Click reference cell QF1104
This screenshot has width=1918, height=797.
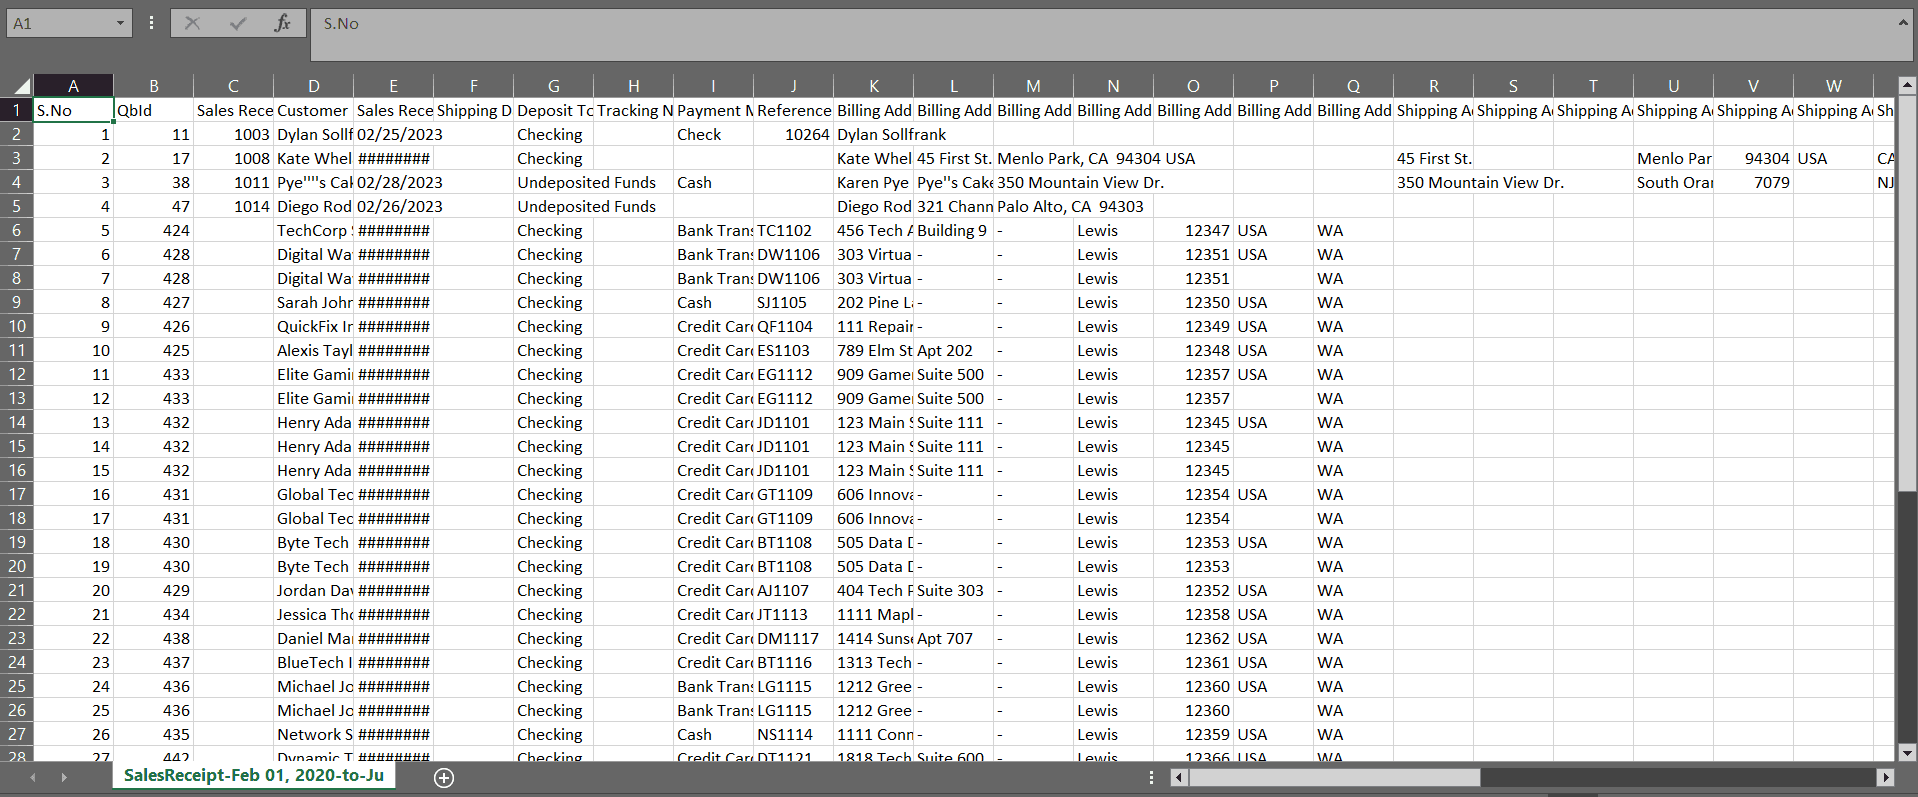coord(793,326)
